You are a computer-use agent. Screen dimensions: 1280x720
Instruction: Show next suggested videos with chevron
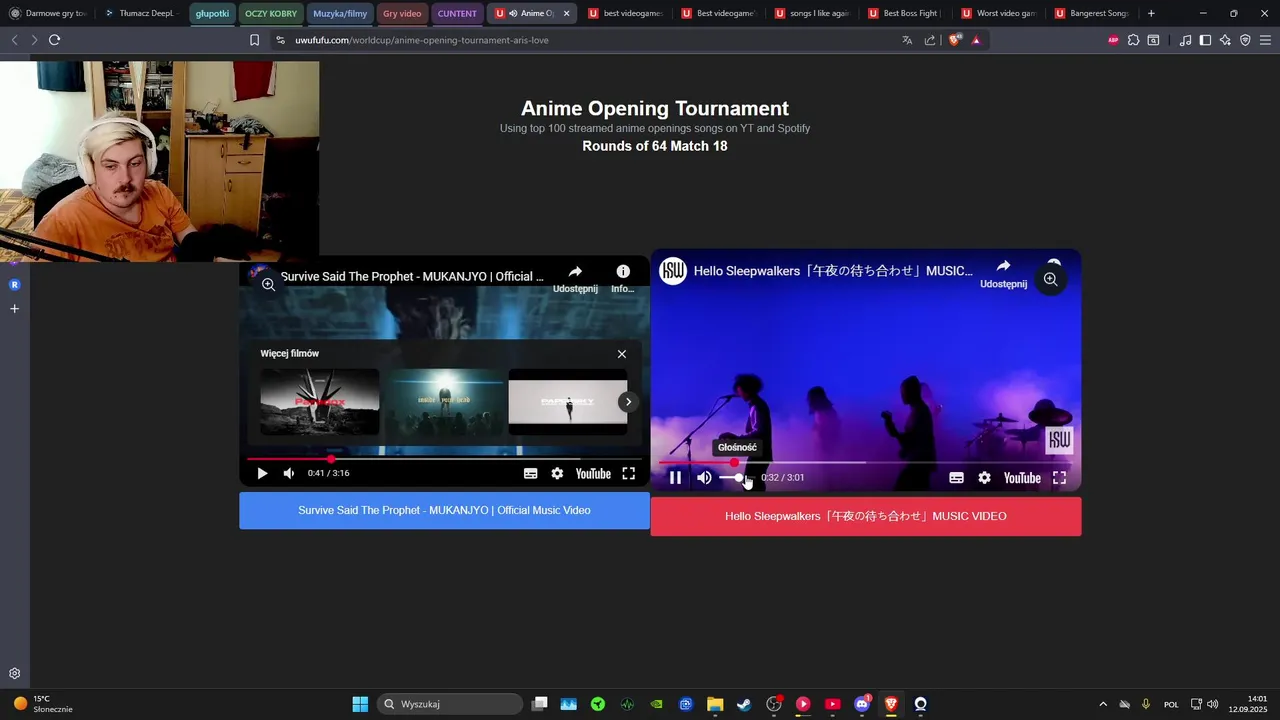pyautogui.click(x=628, y=402)
